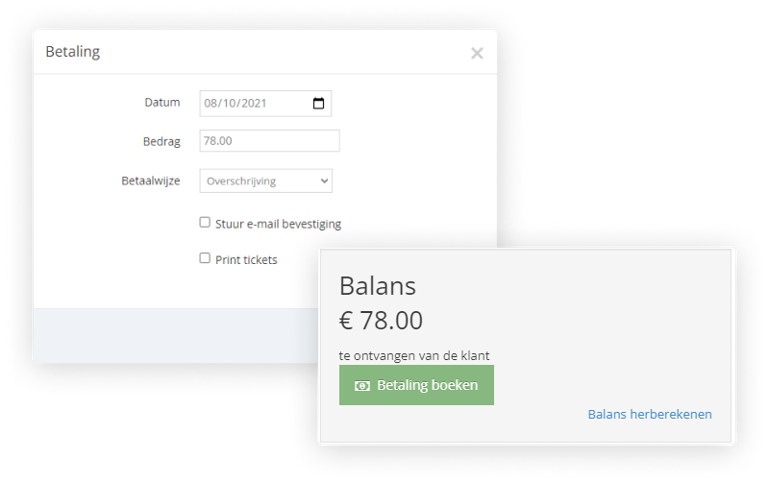Click the Balans heading in the panel
The width and height of the screenshot is (768, 482).
click(377, 285)
